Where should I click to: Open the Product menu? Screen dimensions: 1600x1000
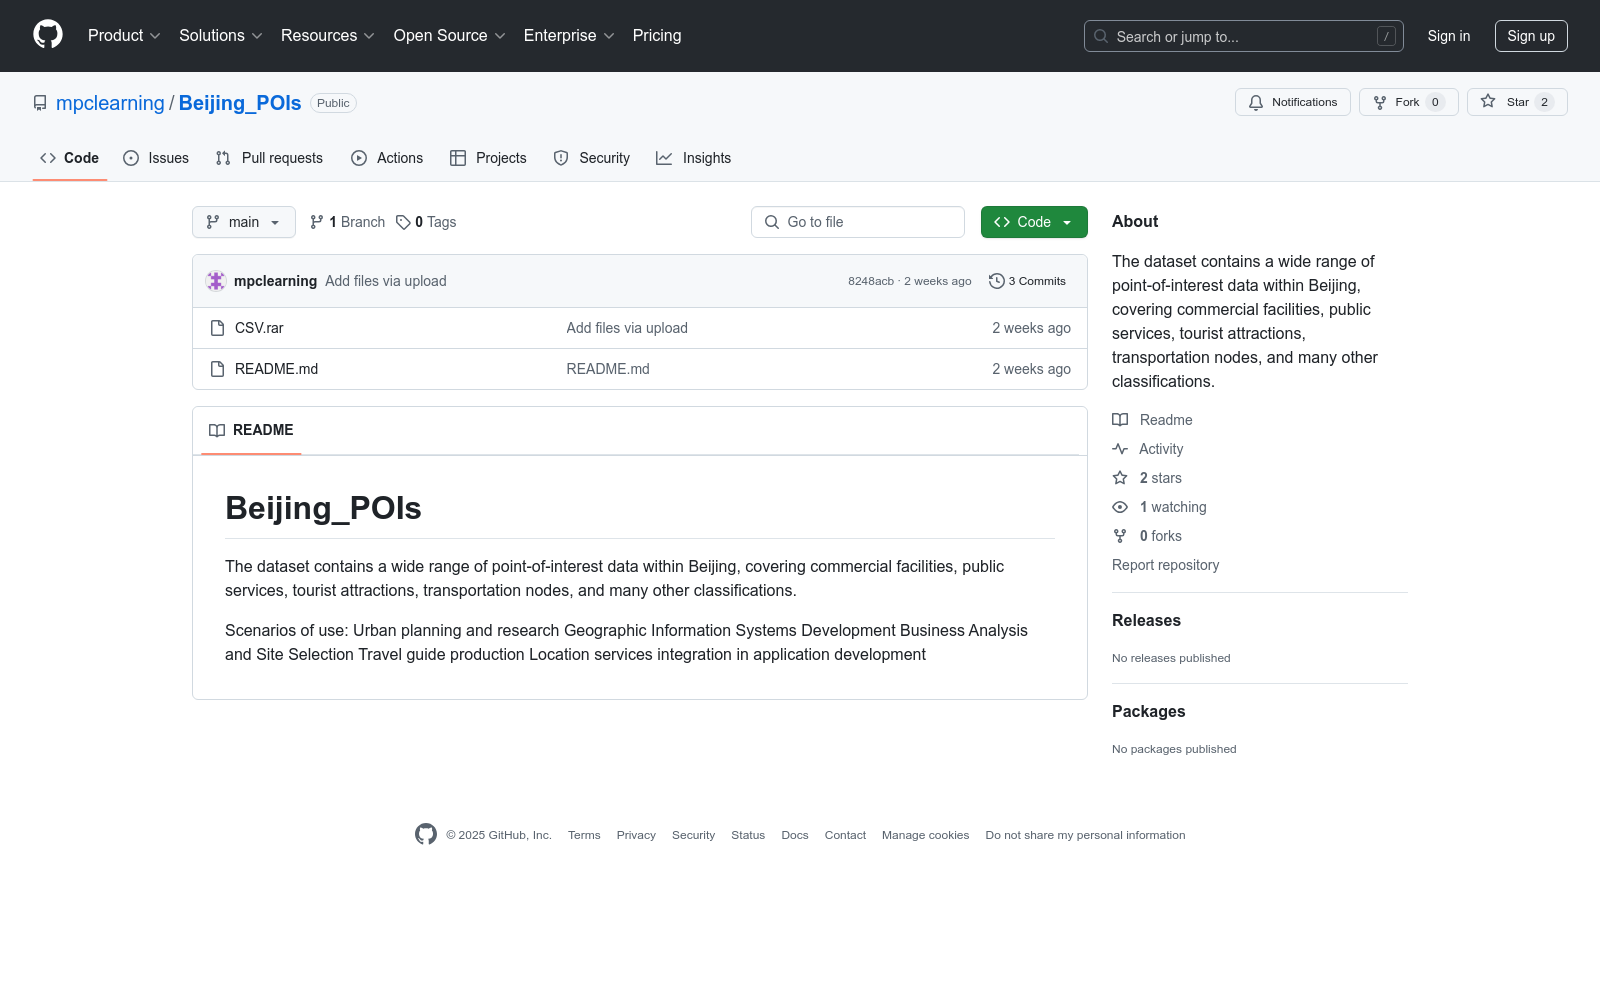[x=124, y=36]
